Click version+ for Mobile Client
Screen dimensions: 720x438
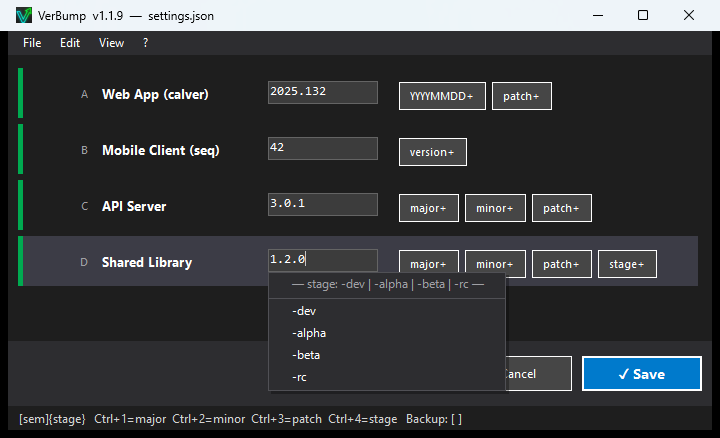tap(433, 152)
